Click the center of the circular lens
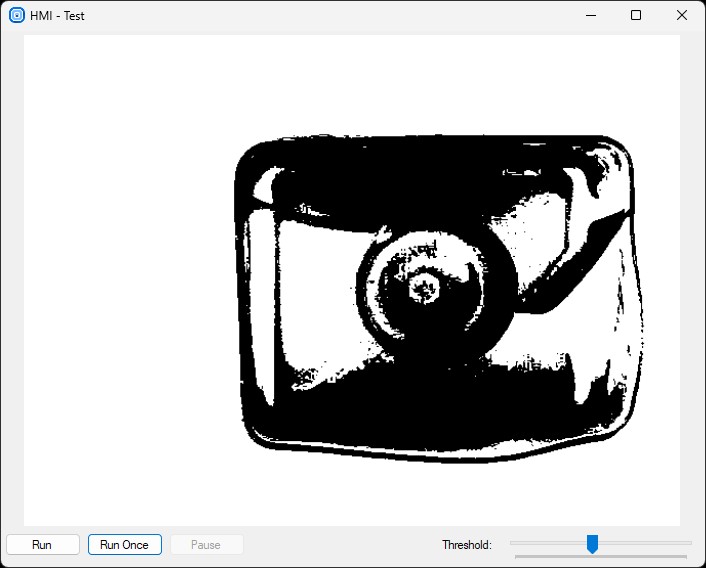706x568 pixels. 427,289
